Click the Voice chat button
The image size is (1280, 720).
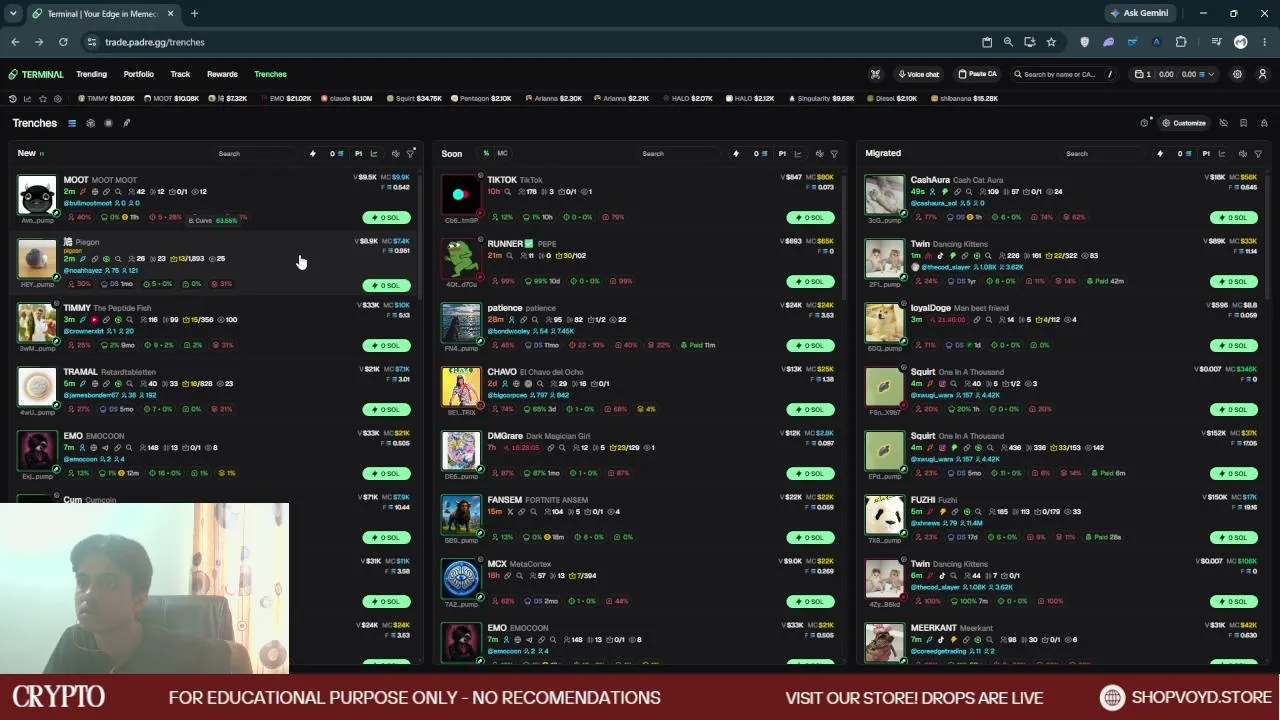(x=919, y=74)
